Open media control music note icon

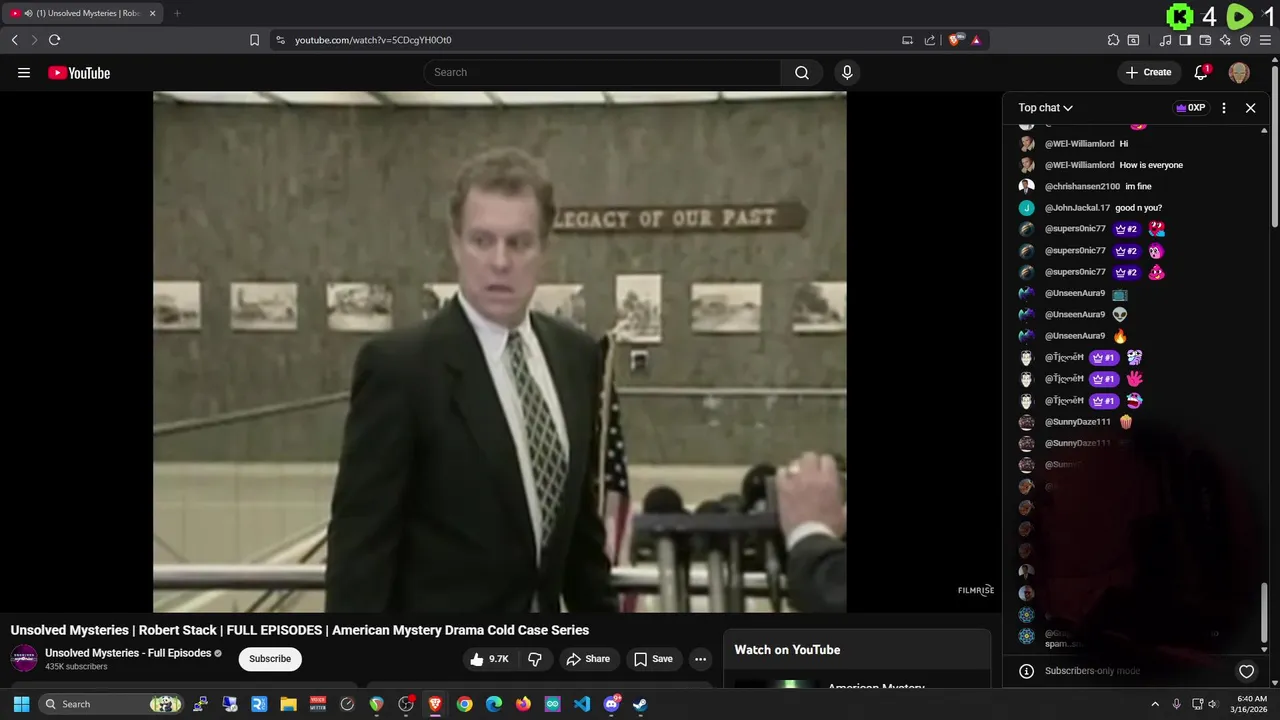click(1166, 40)
